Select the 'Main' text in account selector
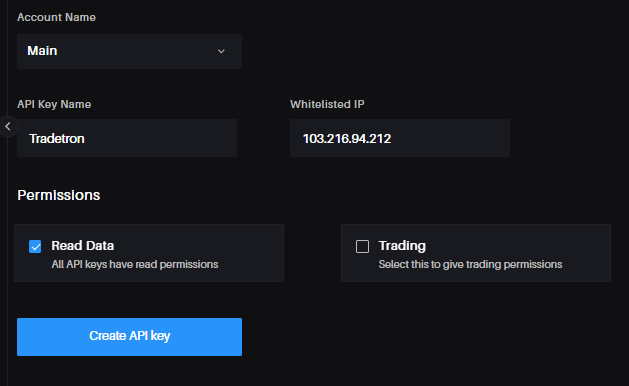Screen dimensions: 629x386 42,51
